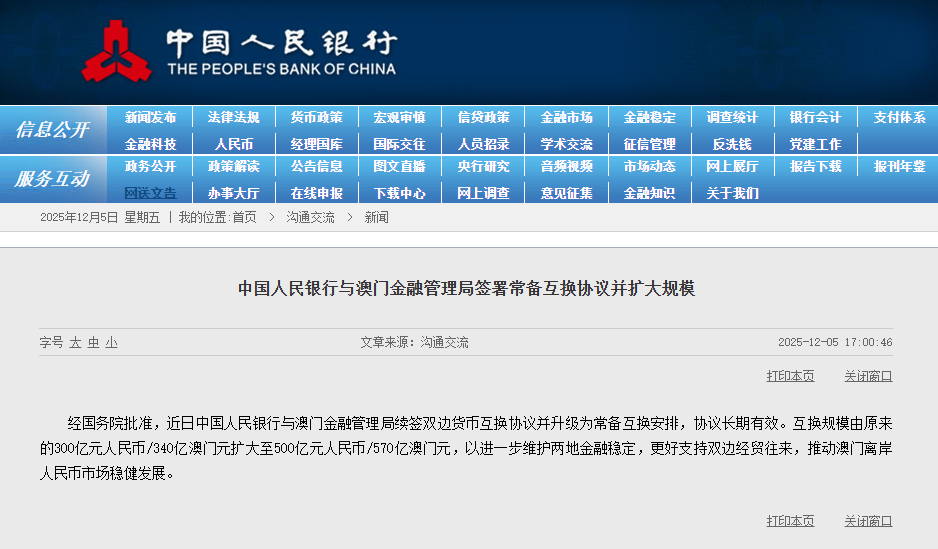
Task: Set font size to 大 (large)
Action: (75, 342)
